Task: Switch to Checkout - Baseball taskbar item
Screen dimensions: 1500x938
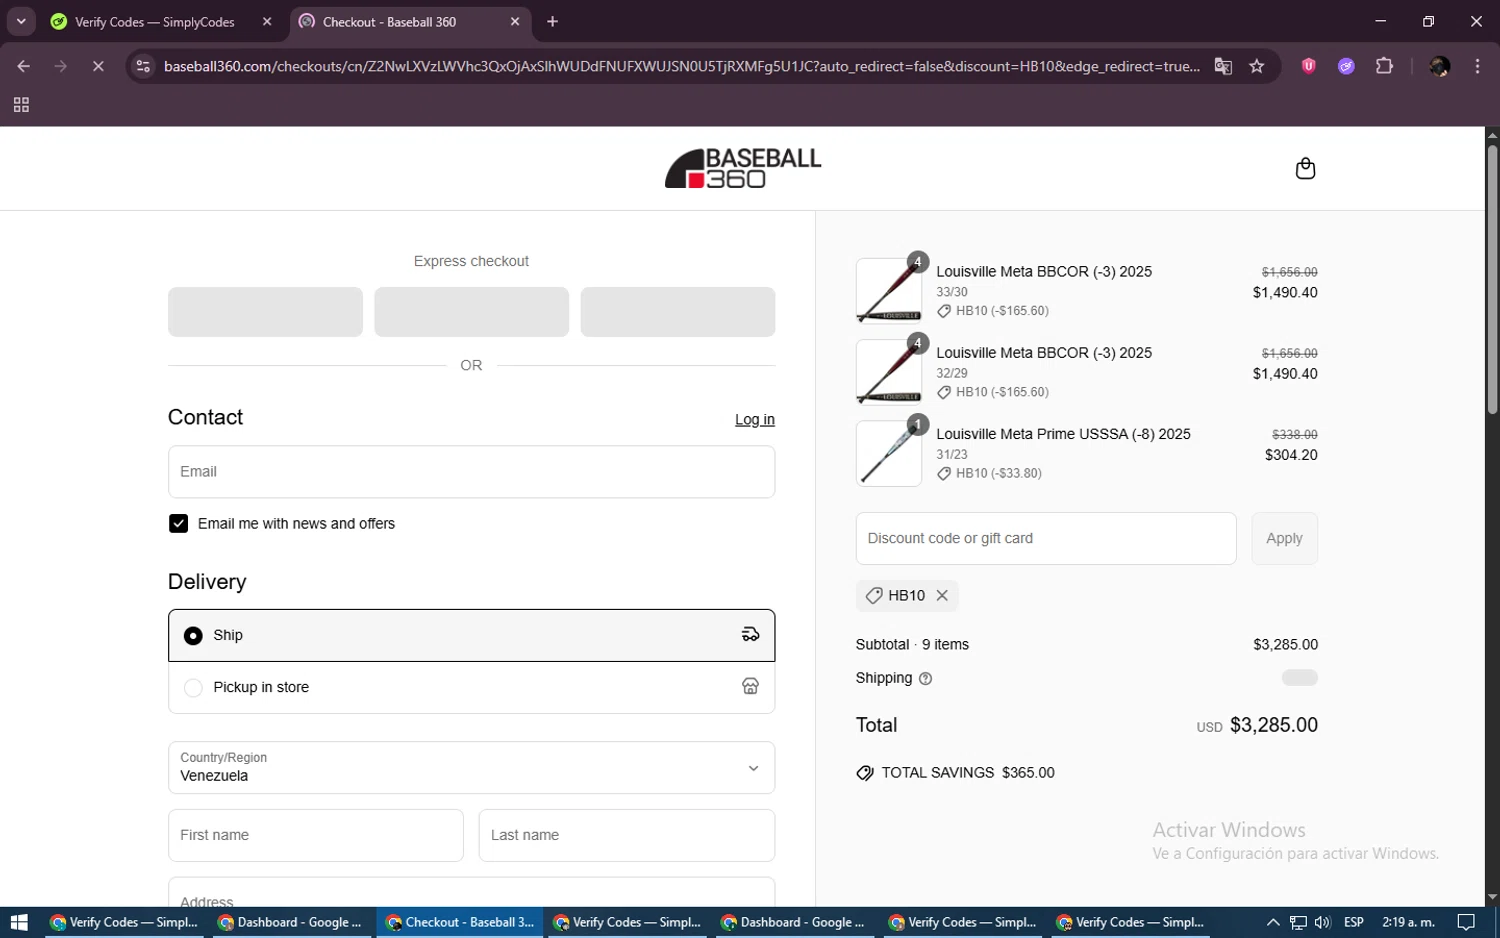Action: [460, 922]
